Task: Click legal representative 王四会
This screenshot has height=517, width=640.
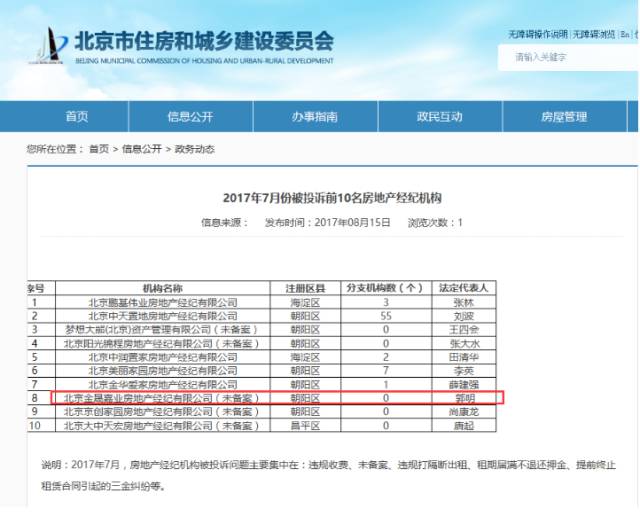Action: pyautogui.click(x=464, y=330)
